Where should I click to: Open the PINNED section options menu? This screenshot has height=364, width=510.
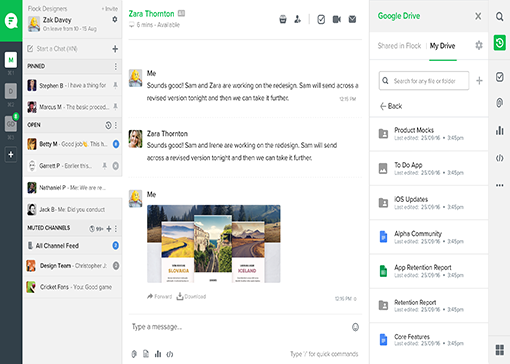(x=116, y=66)
